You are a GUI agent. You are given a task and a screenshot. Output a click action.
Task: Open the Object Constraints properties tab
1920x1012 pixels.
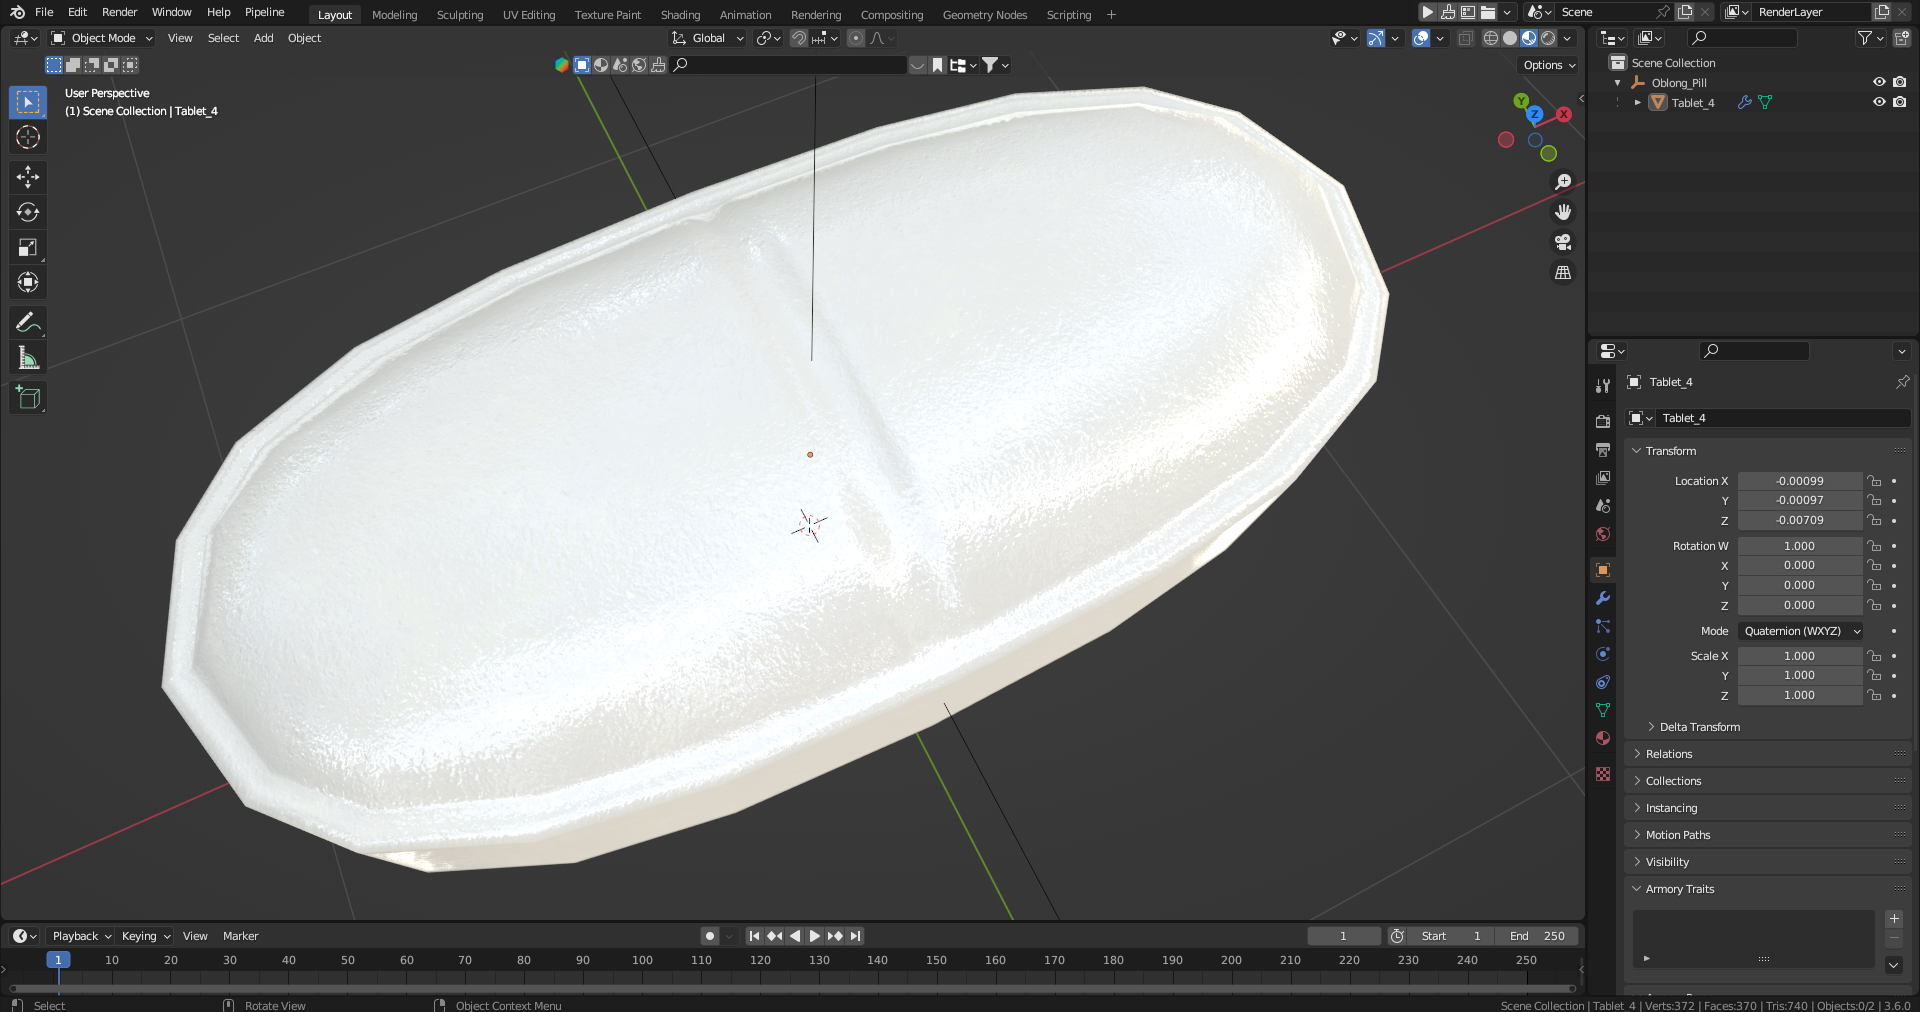(1603, 682)
